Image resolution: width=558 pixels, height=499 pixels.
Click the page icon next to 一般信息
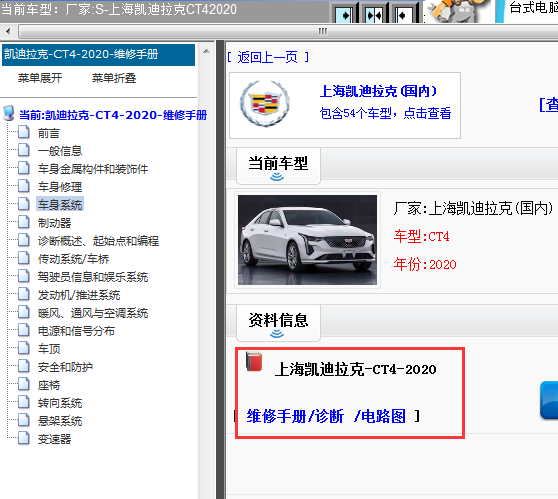pyautogui.click(x=24, y=150)
